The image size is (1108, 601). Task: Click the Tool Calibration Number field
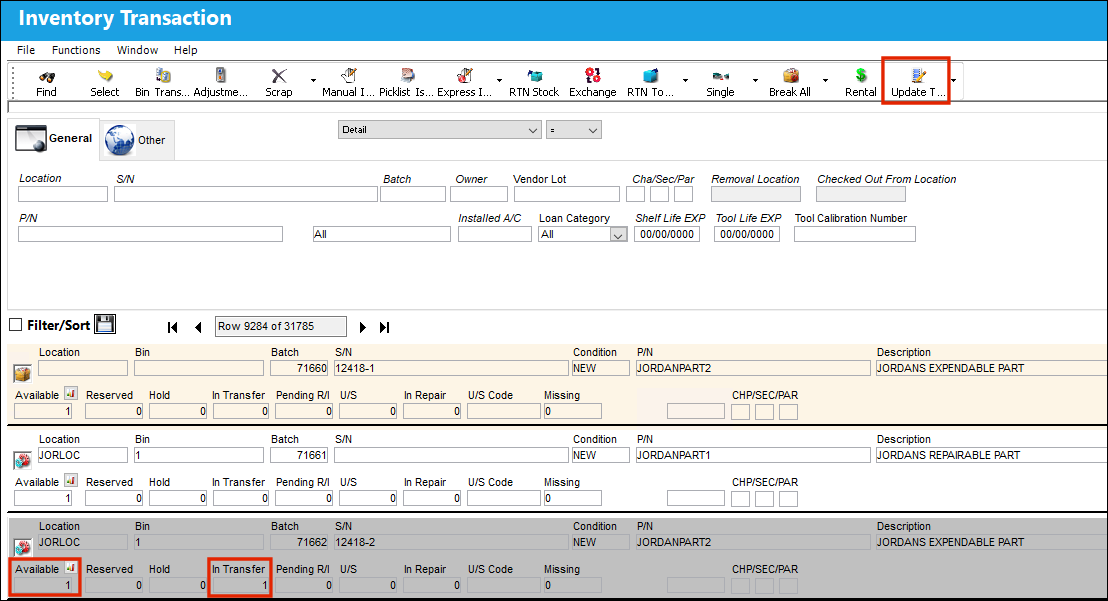[x=855, y=234]
